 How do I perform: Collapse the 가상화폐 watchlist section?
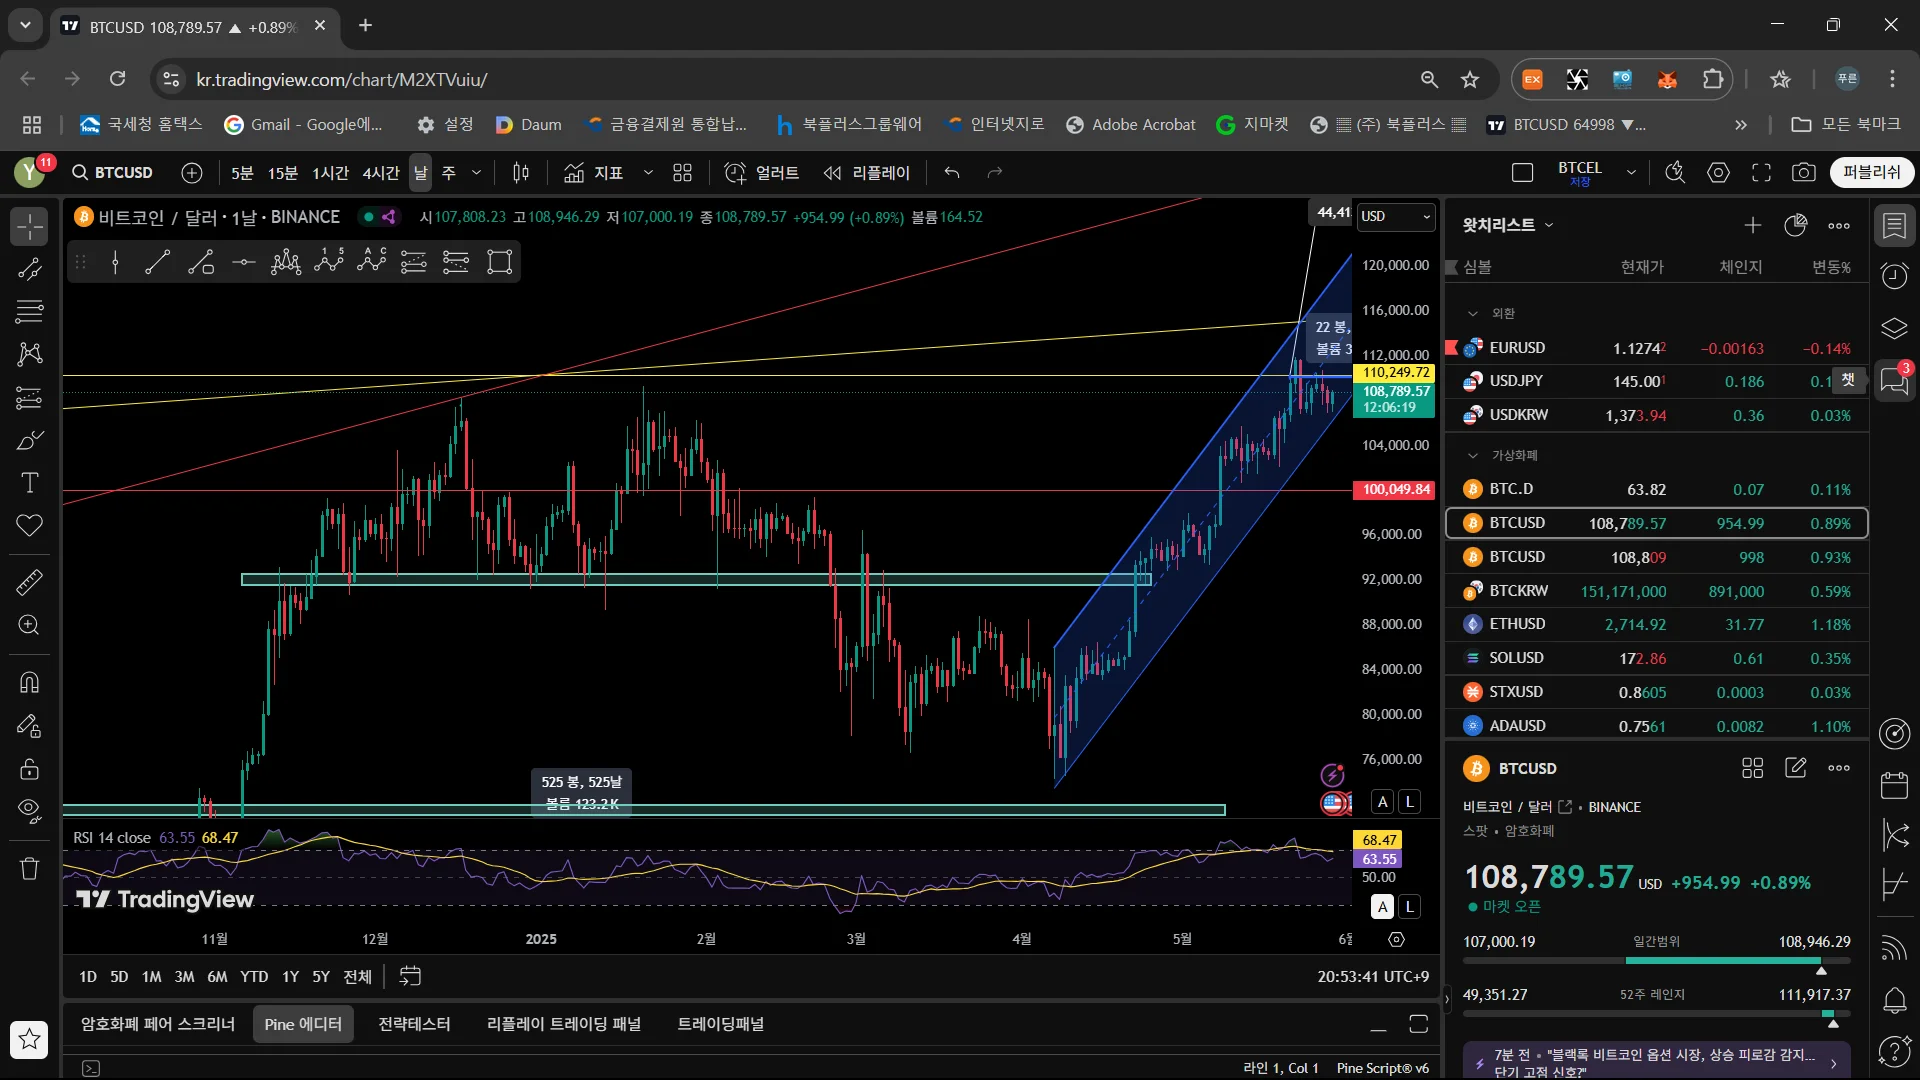click(x=1473, y=455)
